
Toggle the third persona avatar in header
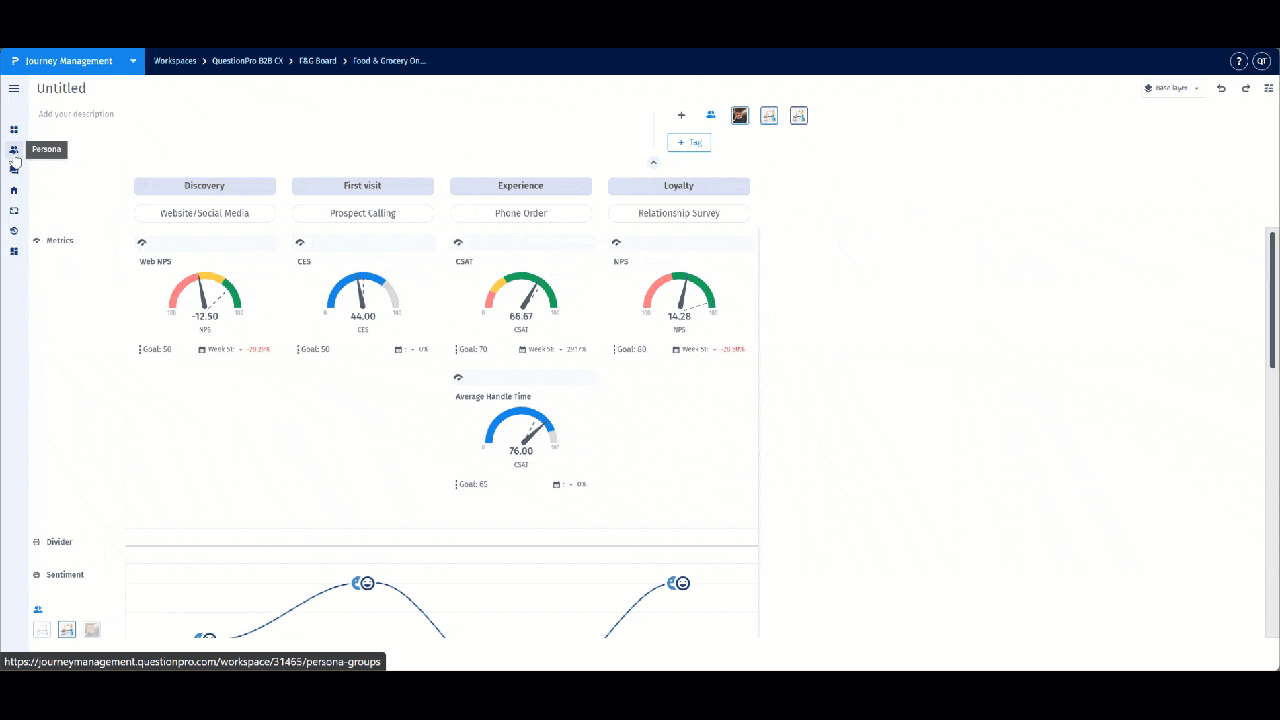(799, 116)
